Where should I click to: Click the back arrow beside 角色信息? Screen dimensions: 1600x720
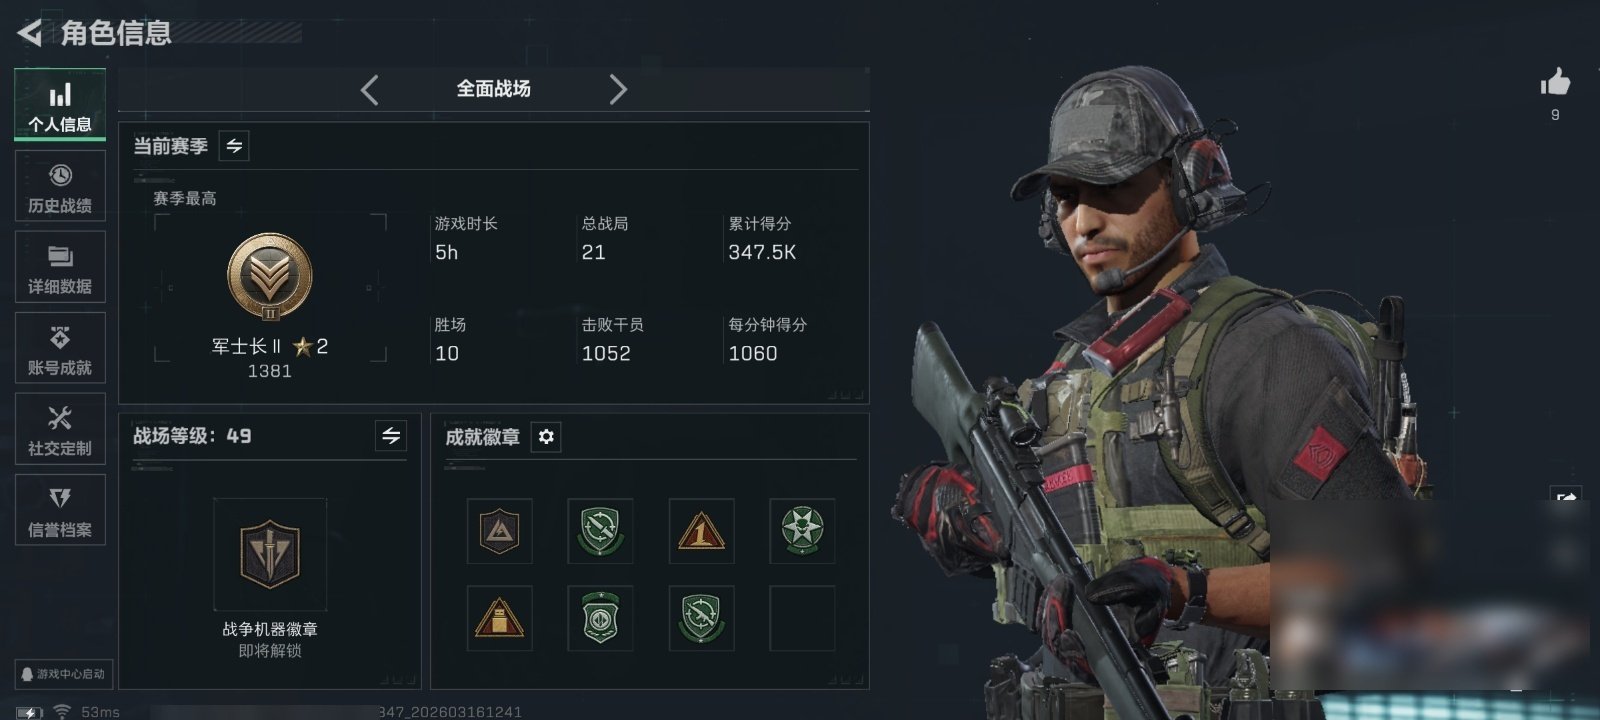(x=30, y=33)
